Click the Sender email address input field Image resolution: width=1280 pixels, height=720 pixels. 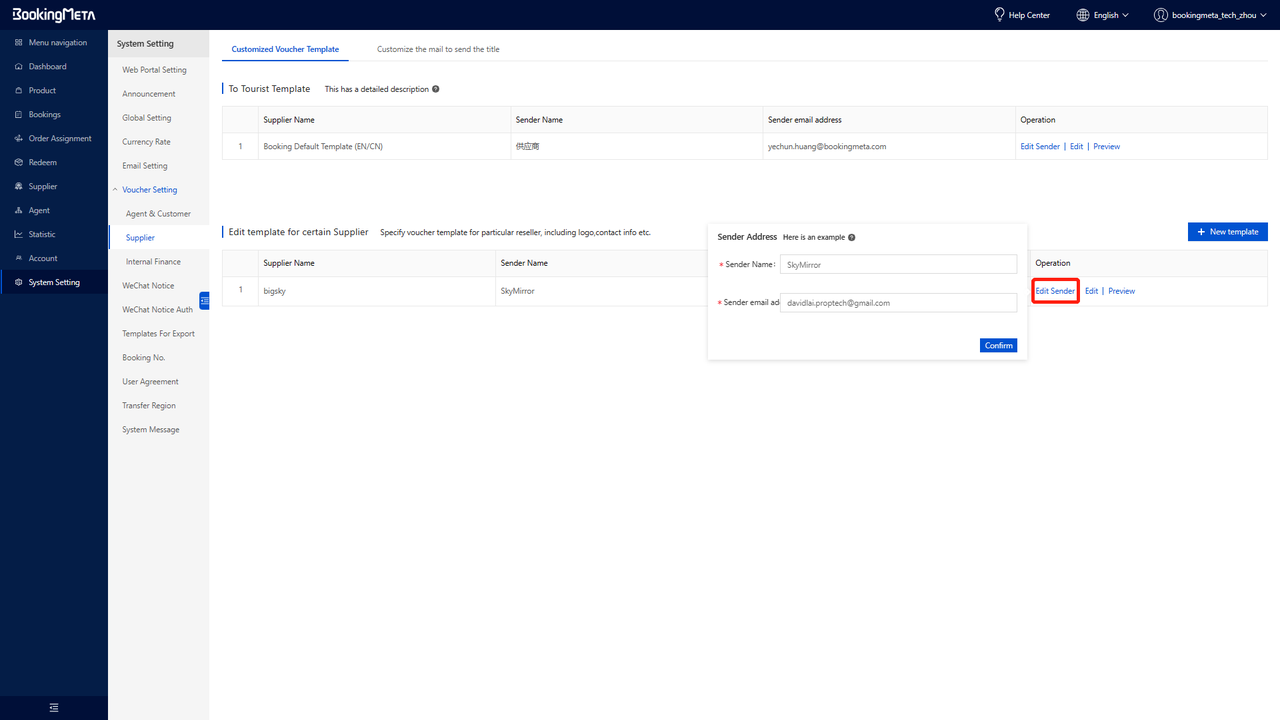[897, 302]
